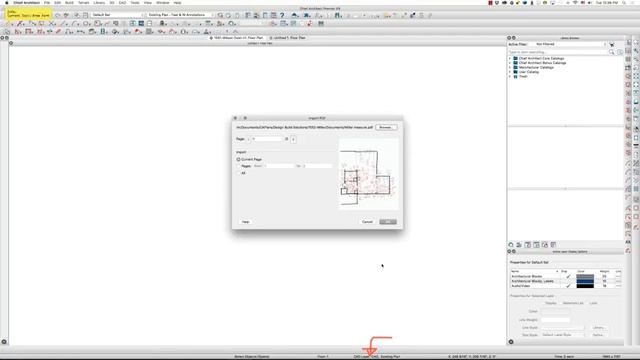Click Audio/Video layer color swatch
Screen dimensions: 640x360
point(585,286)
